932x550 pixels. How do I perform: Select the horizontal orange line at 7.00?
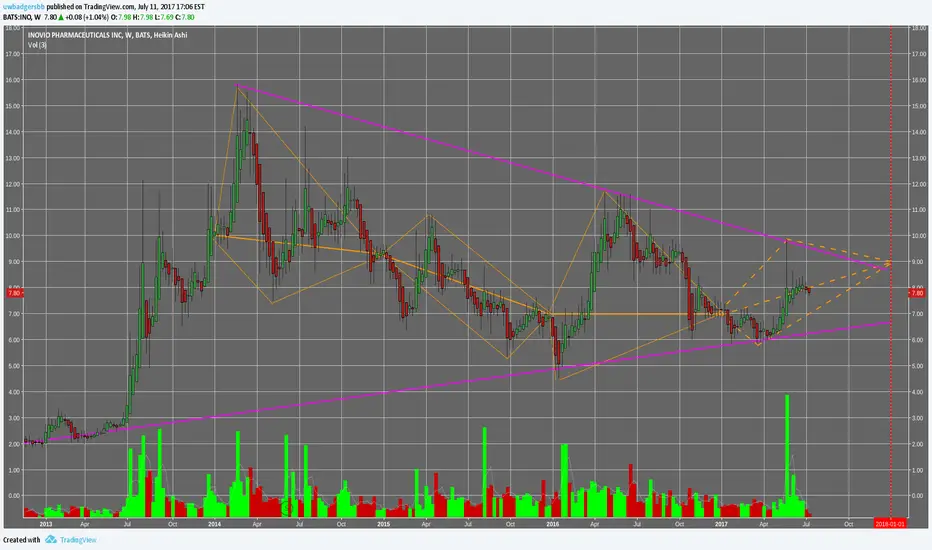(x=636, y=314)
